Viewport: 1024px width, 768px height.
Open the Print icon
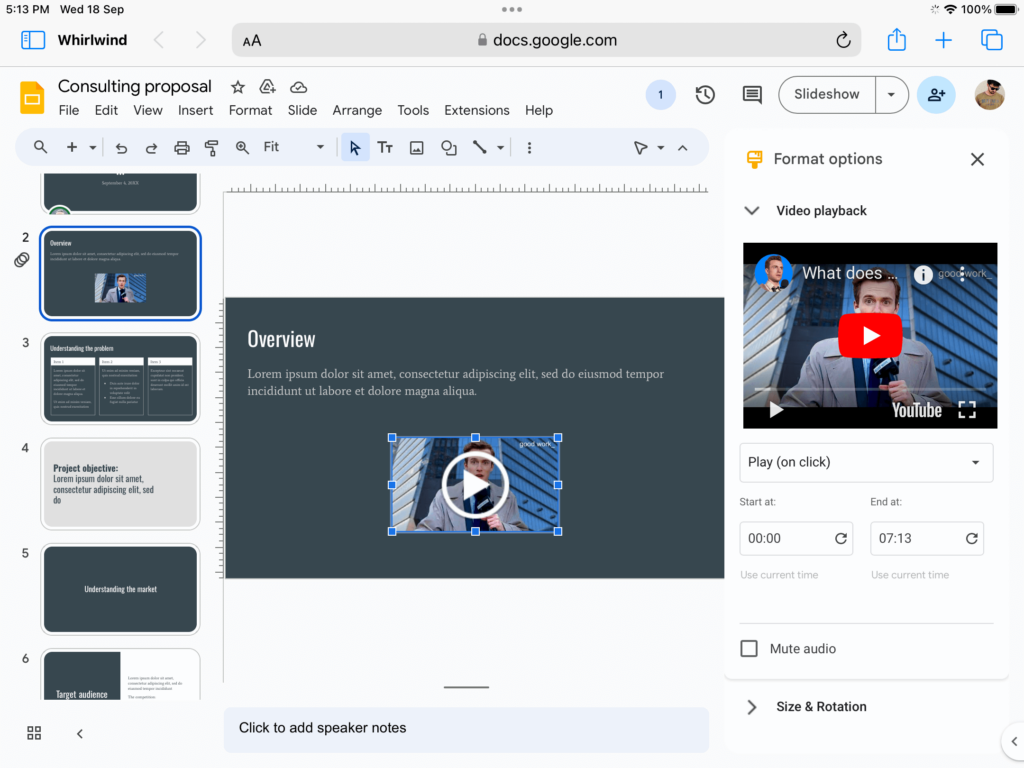(x=181, y=147)
